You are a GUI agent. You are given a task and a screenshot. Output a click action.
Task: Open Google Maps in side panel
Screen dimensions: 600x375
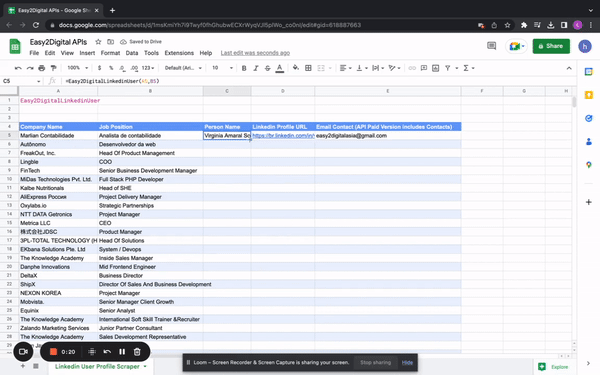pyautogui.click(x=589, y=165)
